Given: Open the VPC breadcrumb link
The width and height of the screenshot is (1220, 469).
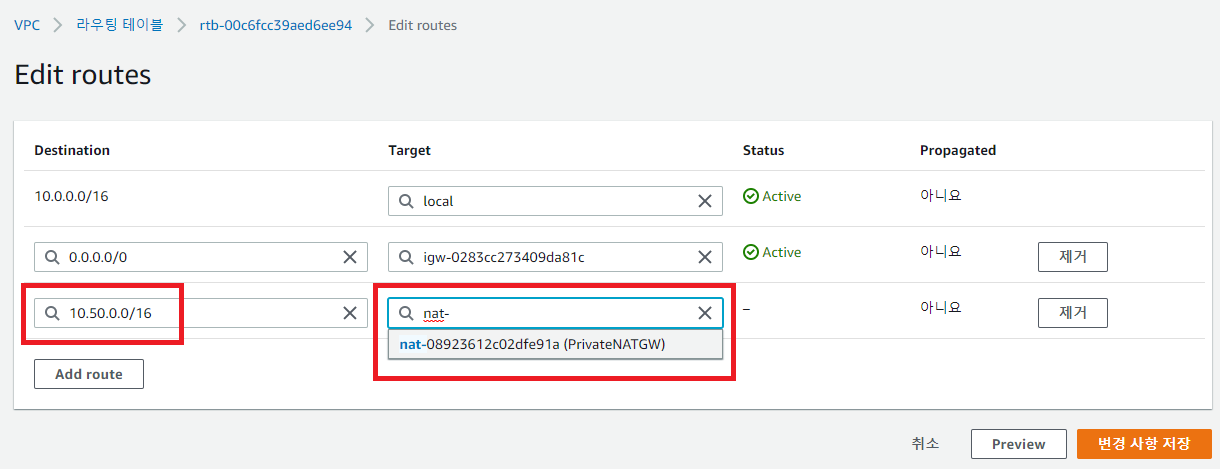Looking at the screenshot, I should pos(27,25).
